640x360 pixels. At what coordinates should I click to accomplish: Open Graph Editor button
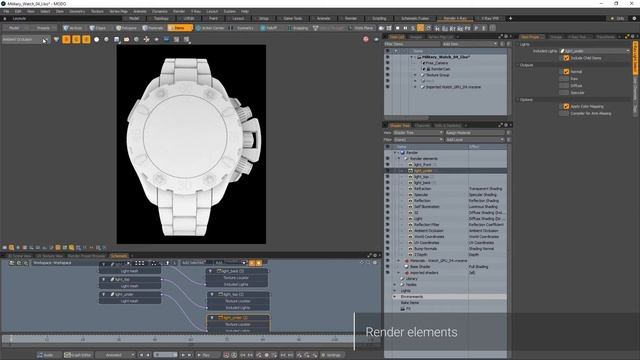(78, 355)
